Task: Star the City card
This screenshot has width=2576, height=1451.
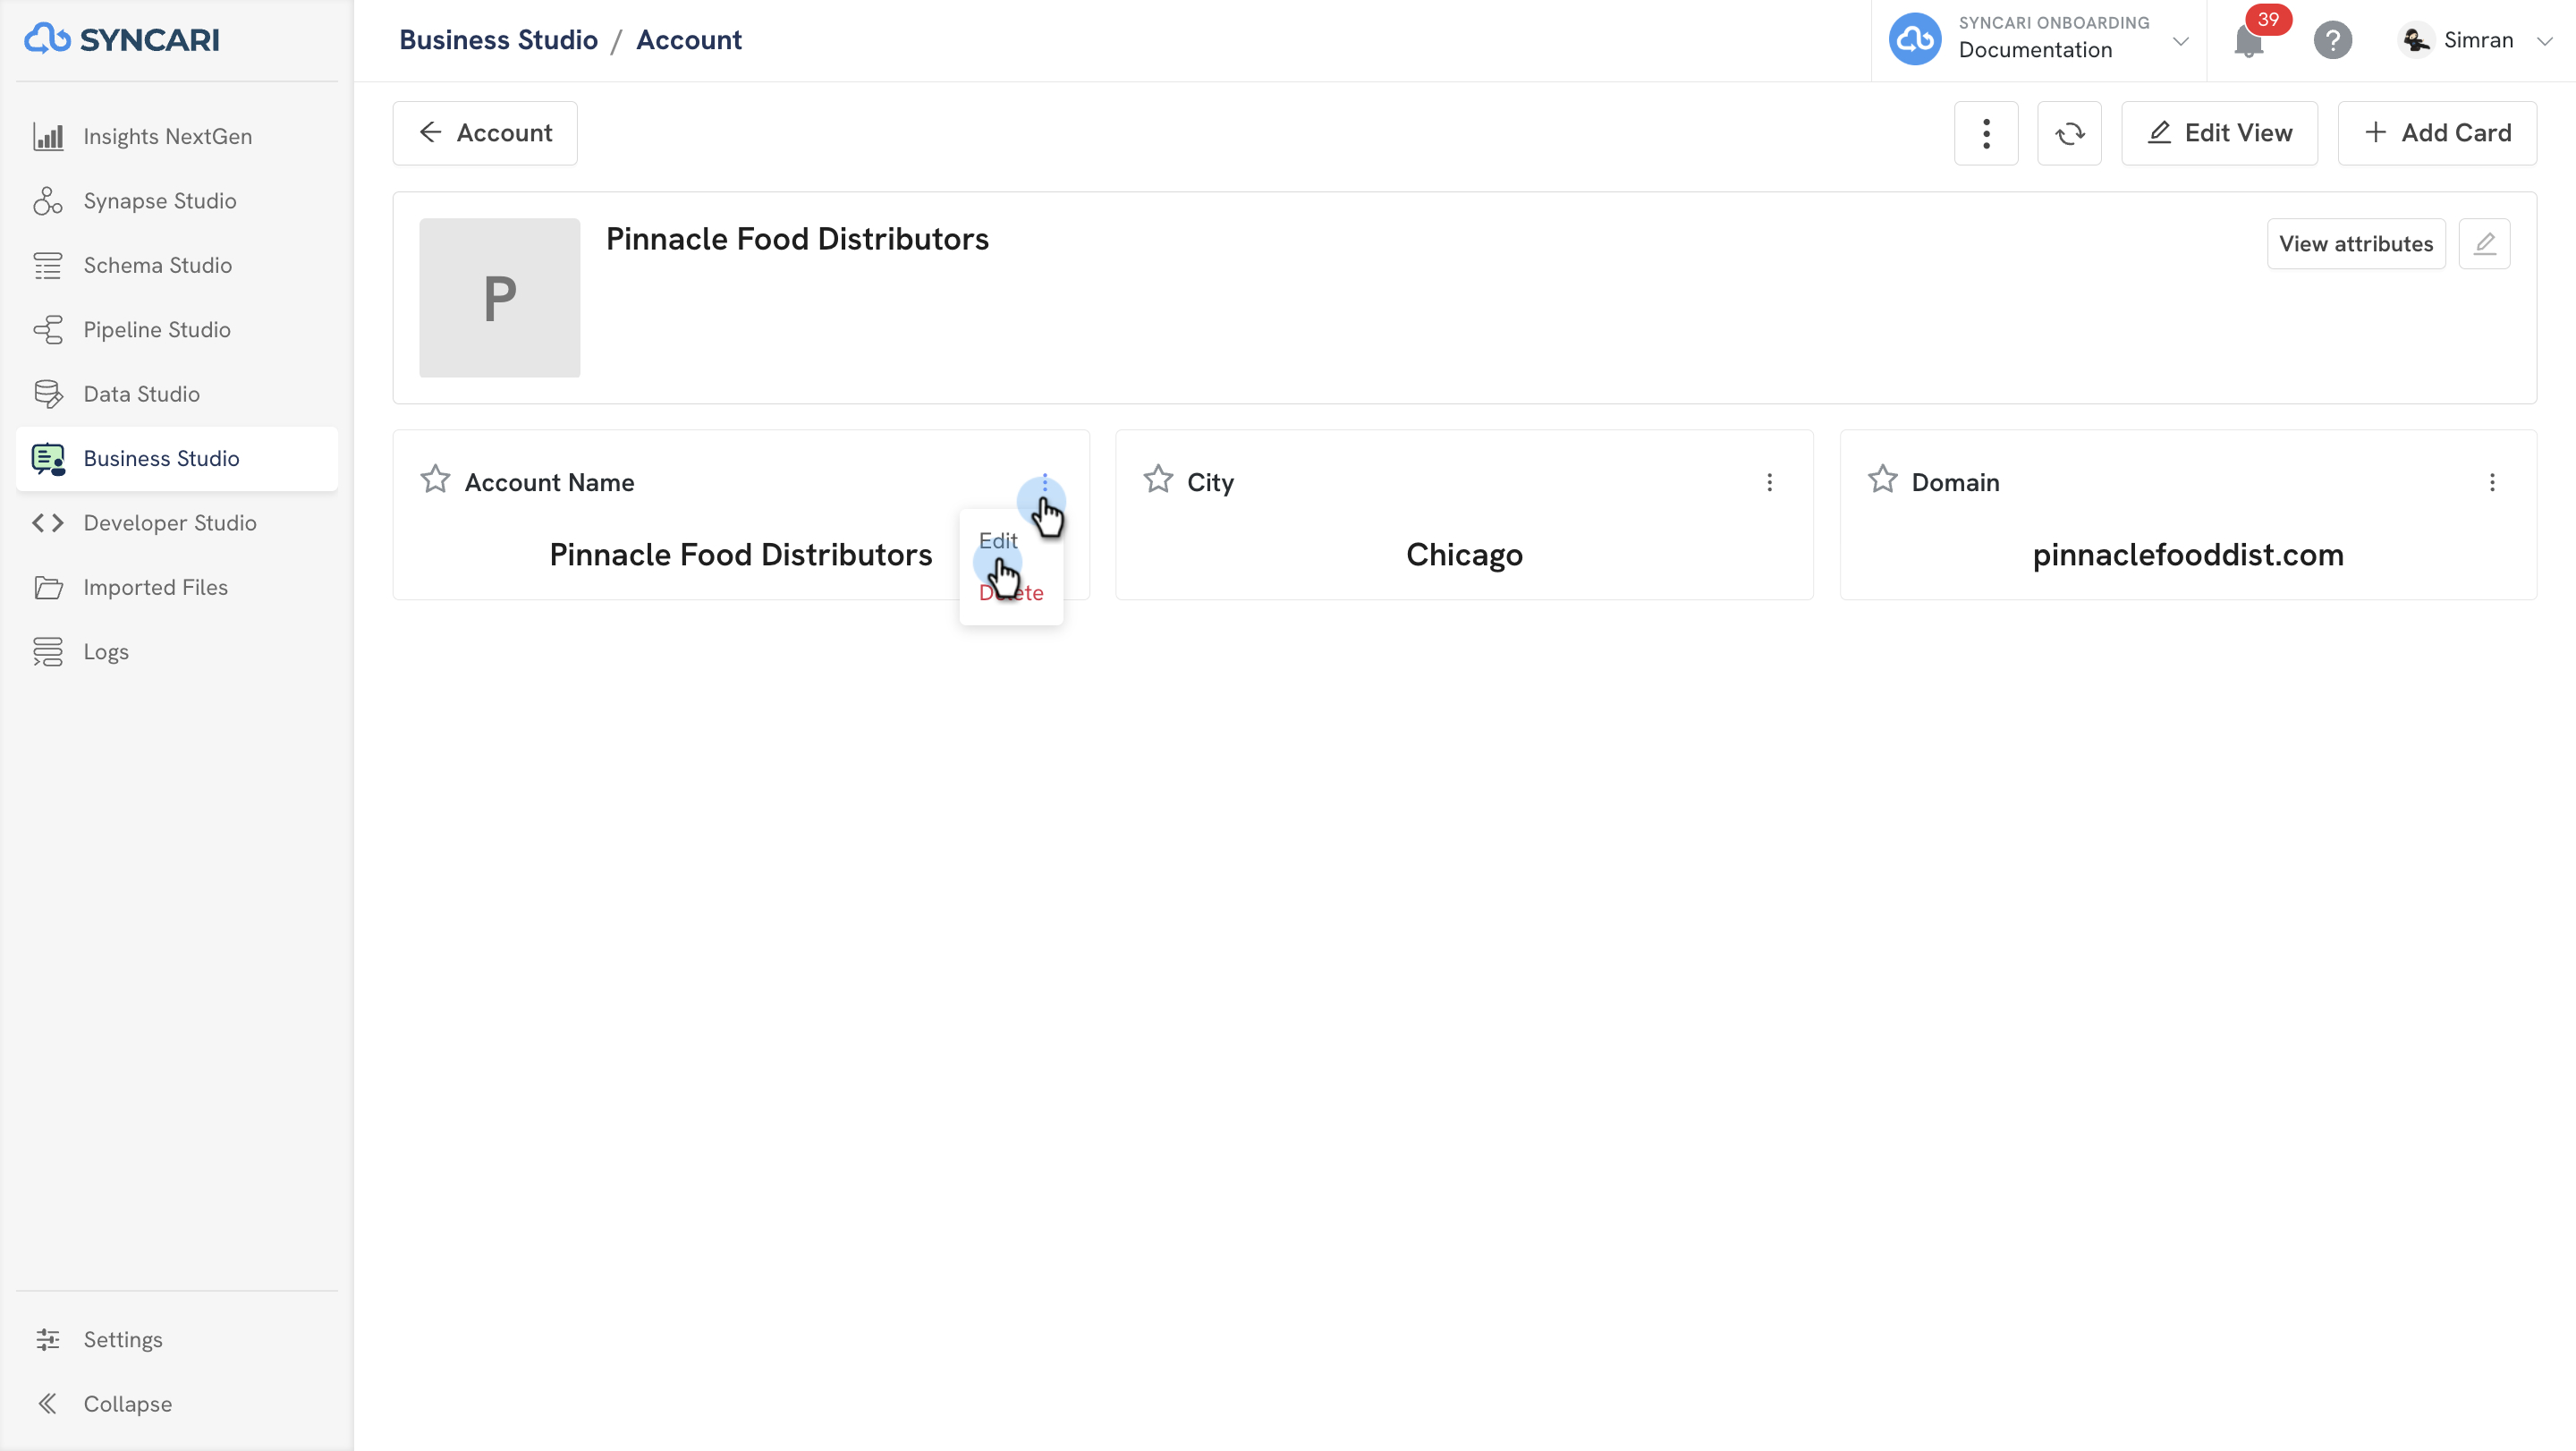Action: pos(1158,480)
